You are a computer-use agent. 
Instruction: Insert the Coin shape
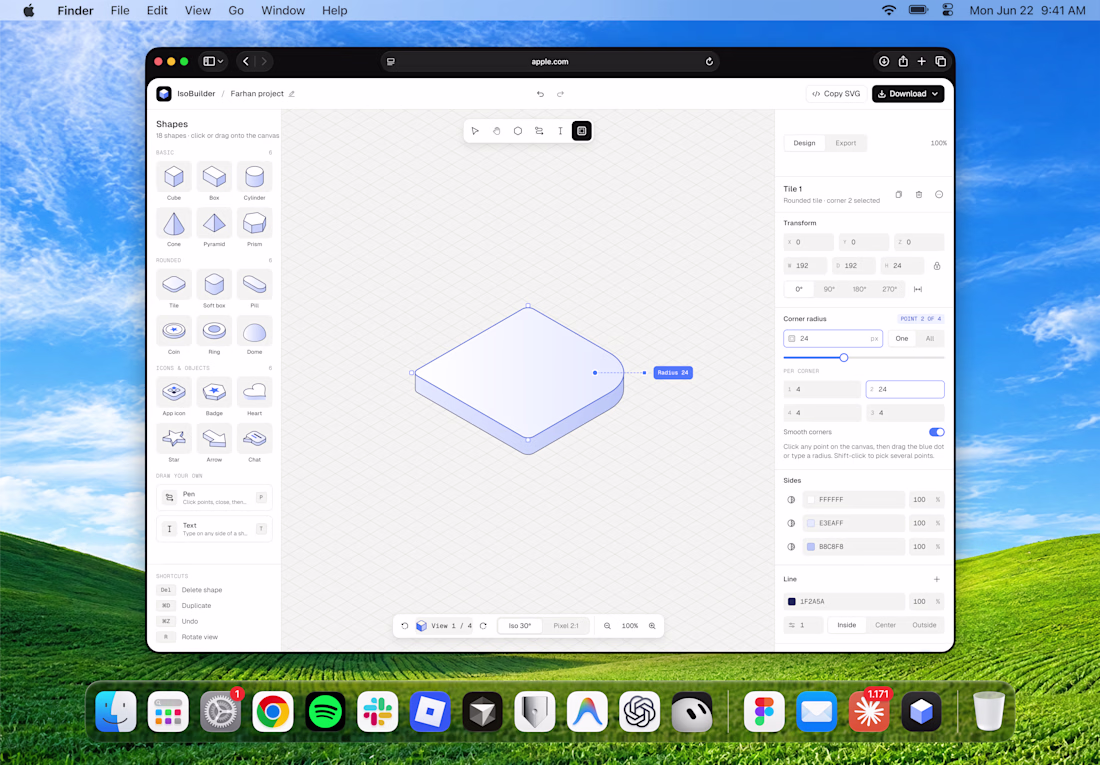pos(174,331)
